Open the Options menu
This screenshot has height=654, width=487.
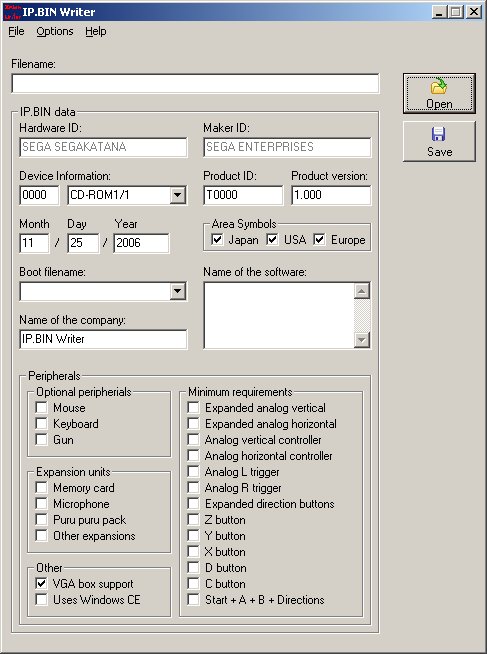tap(55, 31)
